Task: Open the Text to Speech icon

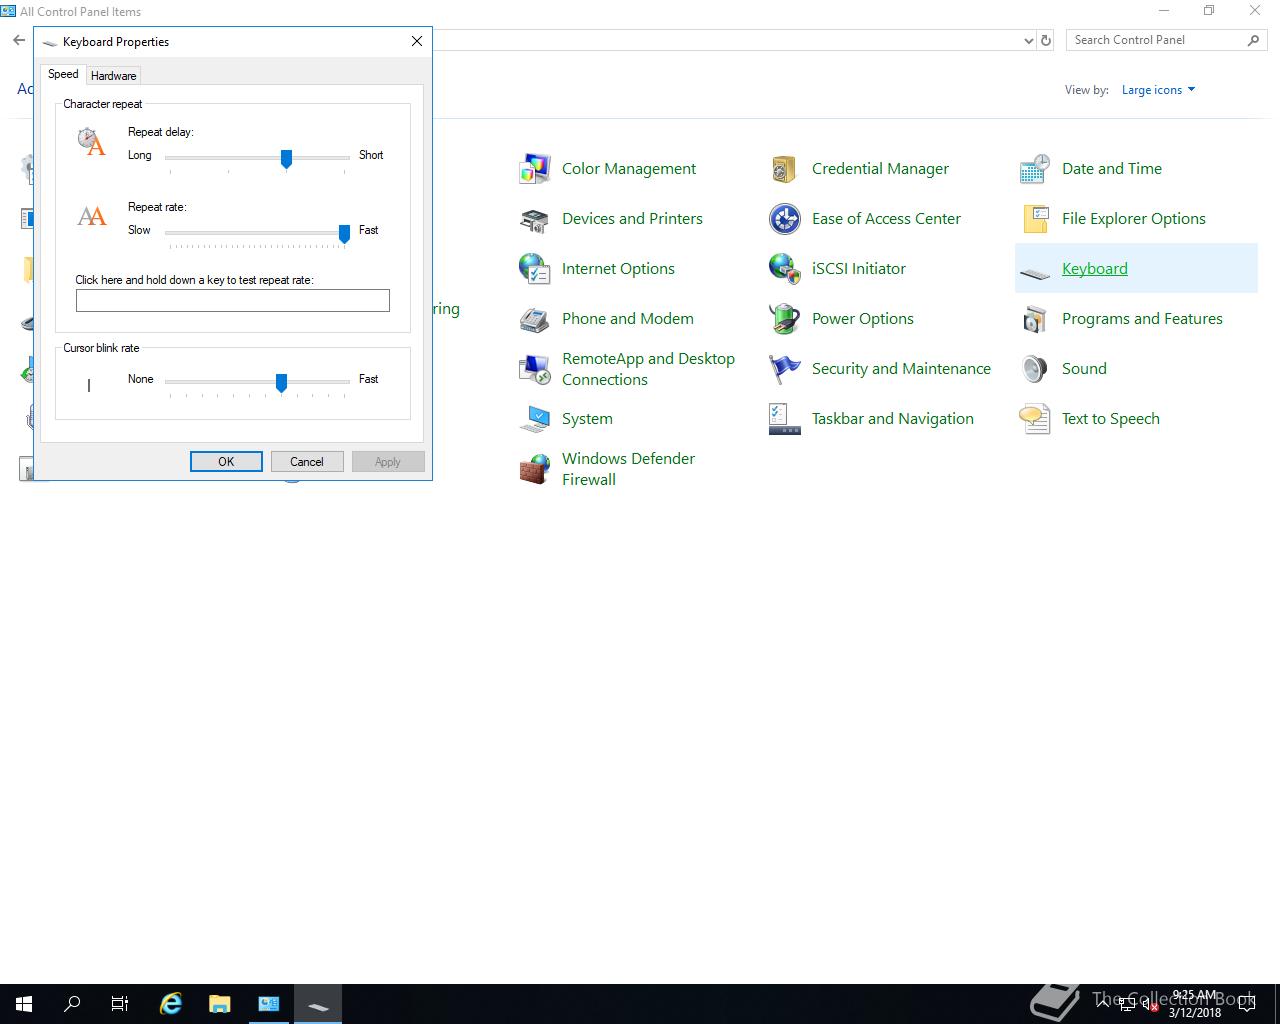Action: tap(1035, 419)
